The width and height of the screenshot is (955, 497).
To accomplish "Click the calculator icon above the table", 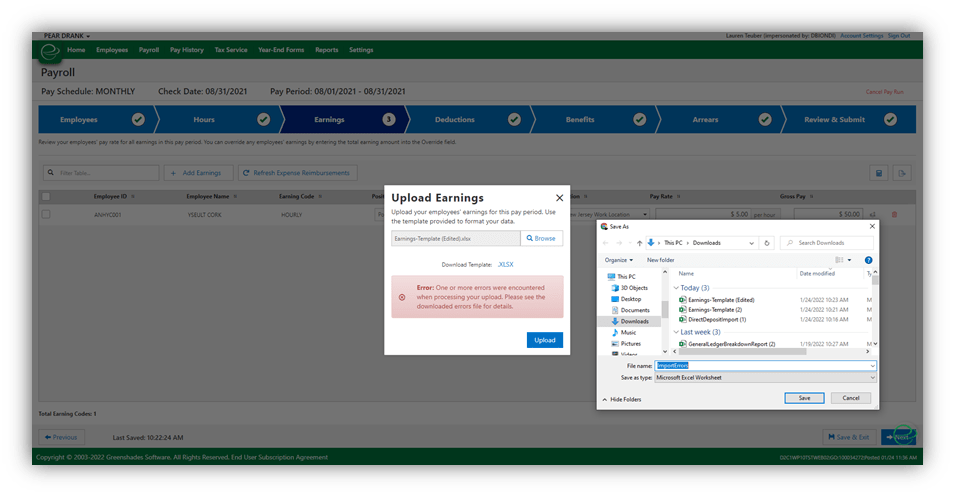I will pyautogui.click(x=877, y=173).
